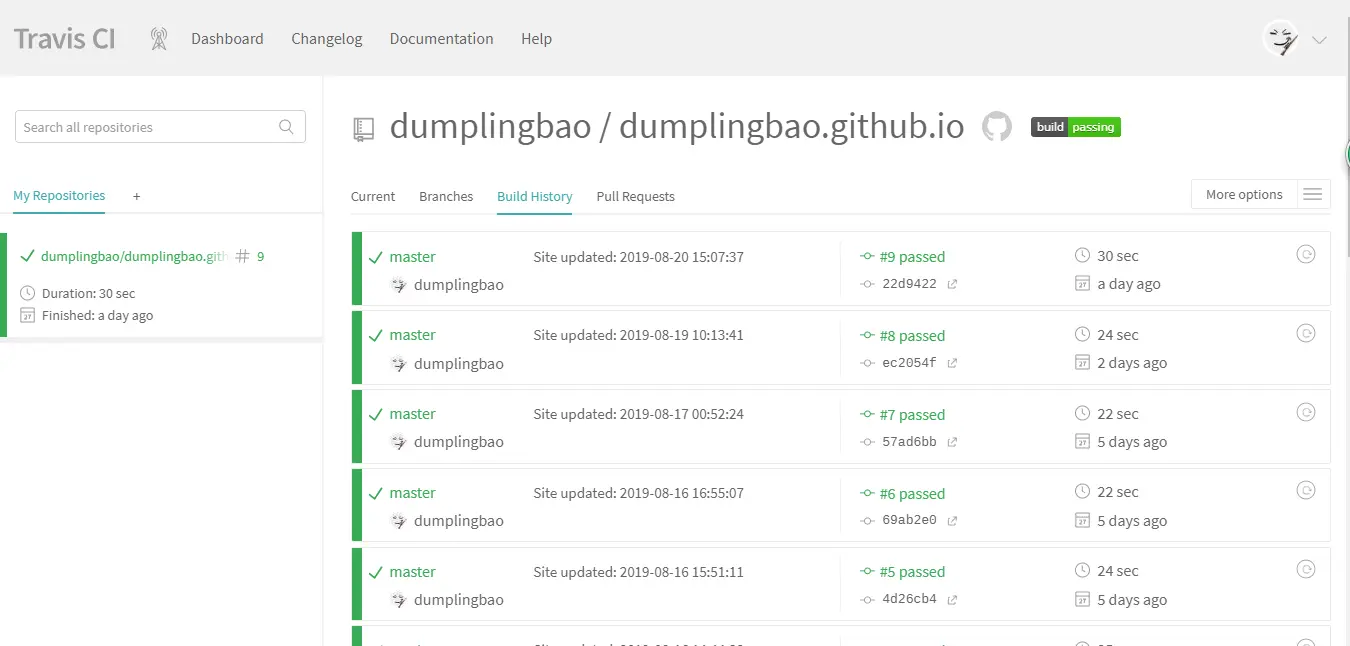Click the clock icon in the sidebar Duration line
1350x646 pixels.
pyautogui.click(x=27, y=294)
